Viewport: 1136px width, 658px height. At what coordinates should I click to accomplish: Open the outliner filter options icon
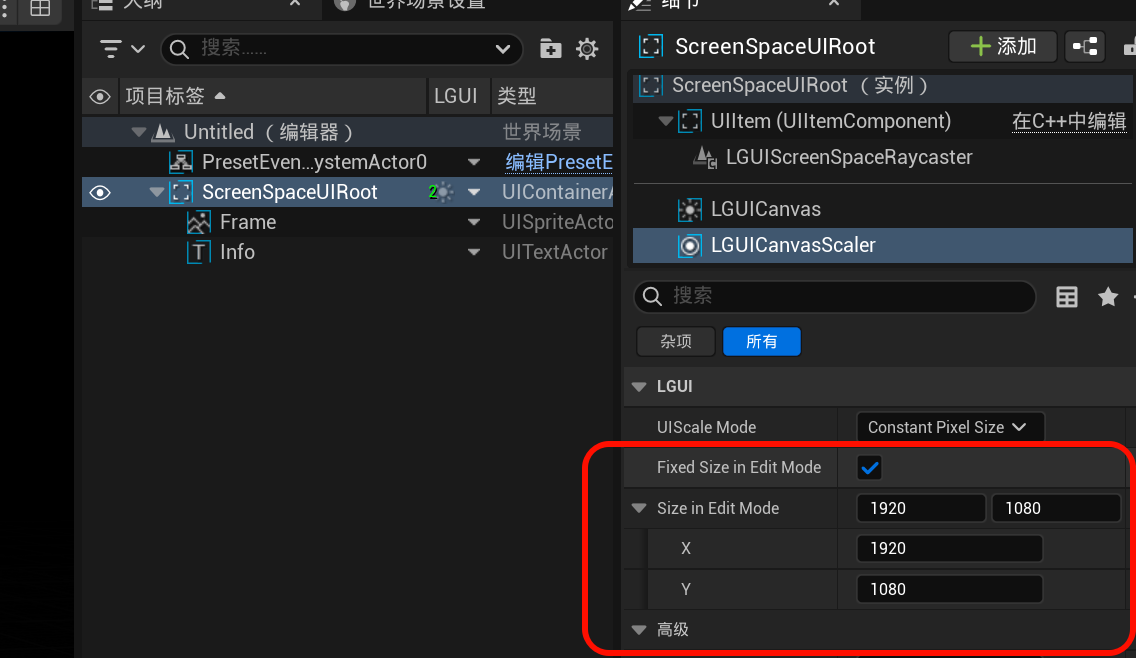[x=122, y=48]
